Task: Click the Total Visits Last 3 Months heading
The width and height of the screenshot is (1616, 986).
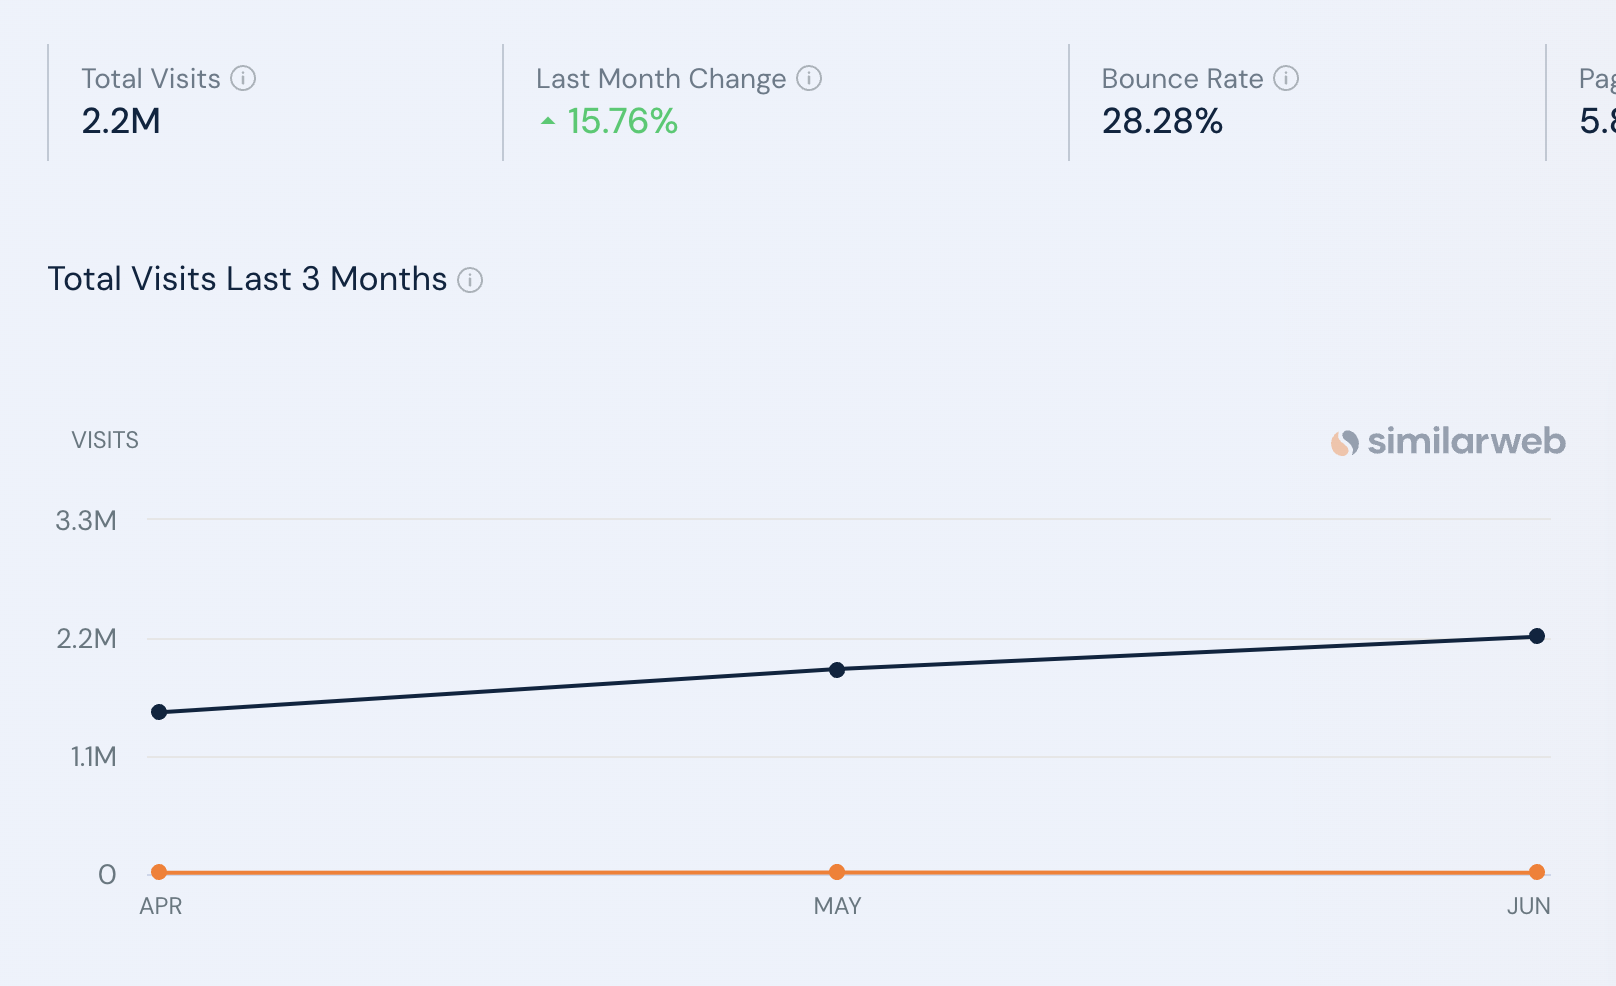Action: coord(247,279)
